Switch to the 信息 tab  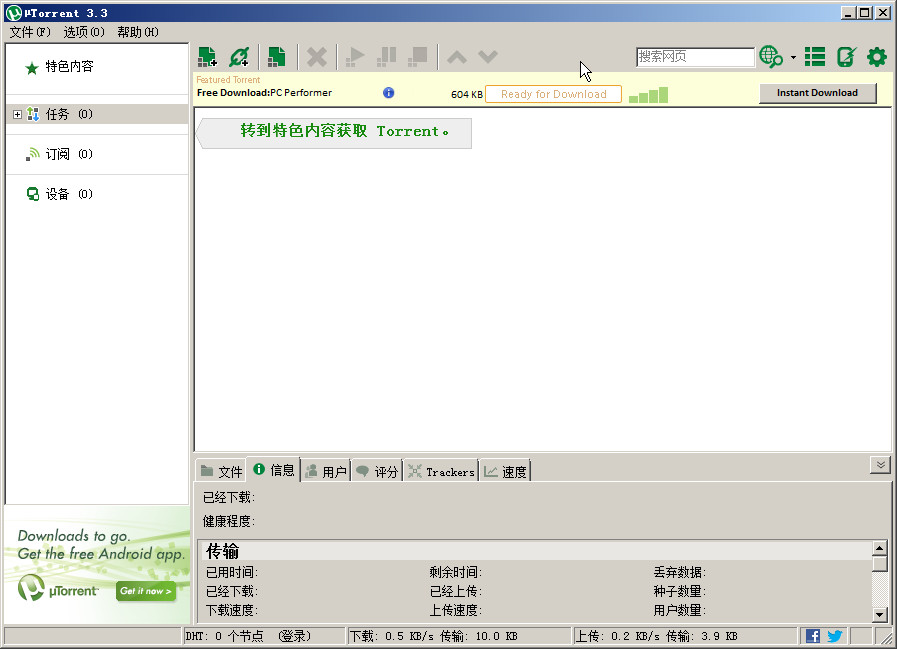click(x=273, y=470)
